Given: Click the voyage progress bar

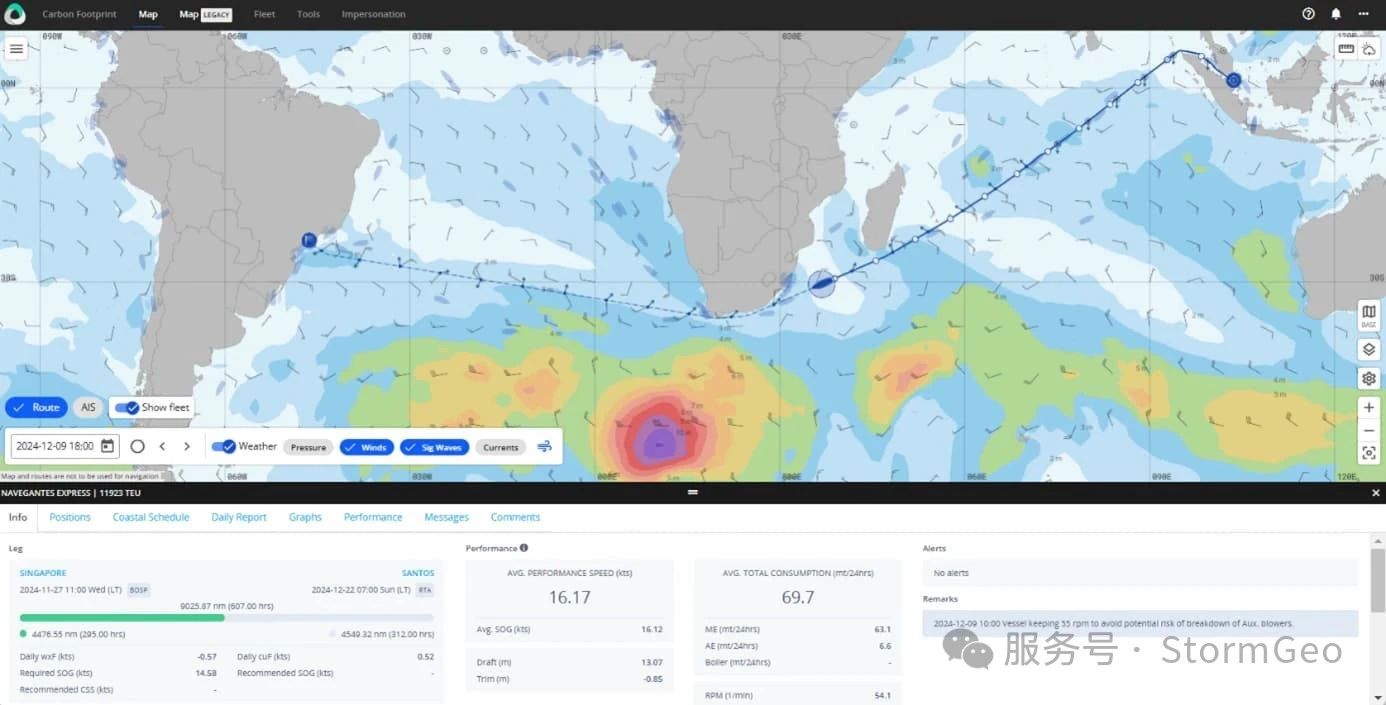Looking at the screenshot, I should coord(227,618).
